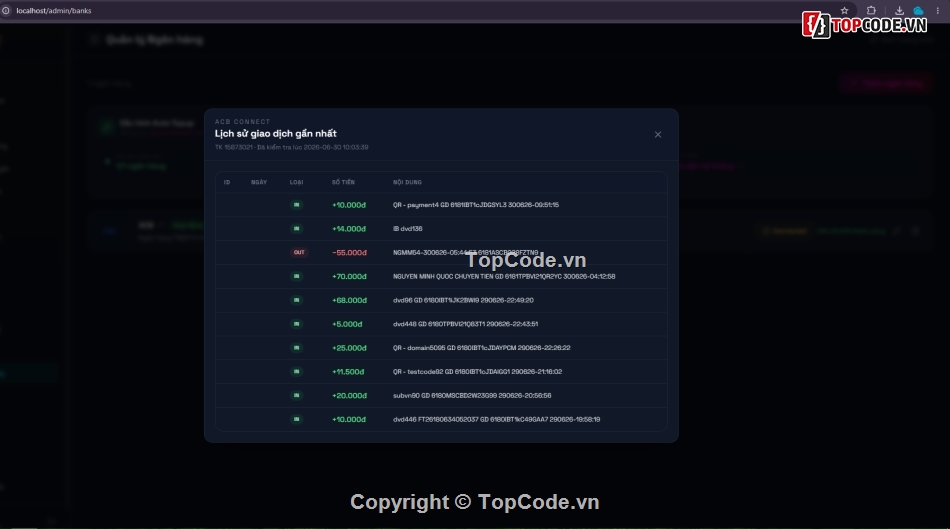The width and height of the screenshot is (950, 529).
Task: Click the NGÀY column header
Action: tap(259, 182)
